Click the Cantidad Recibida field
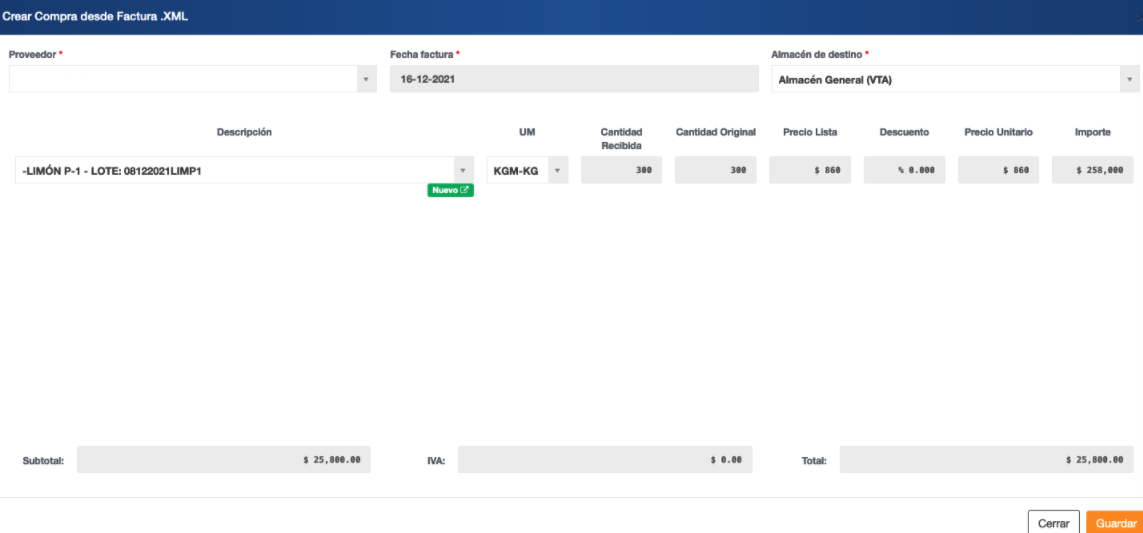Viewport: 1143px width, 533px height. pos(621,170)
